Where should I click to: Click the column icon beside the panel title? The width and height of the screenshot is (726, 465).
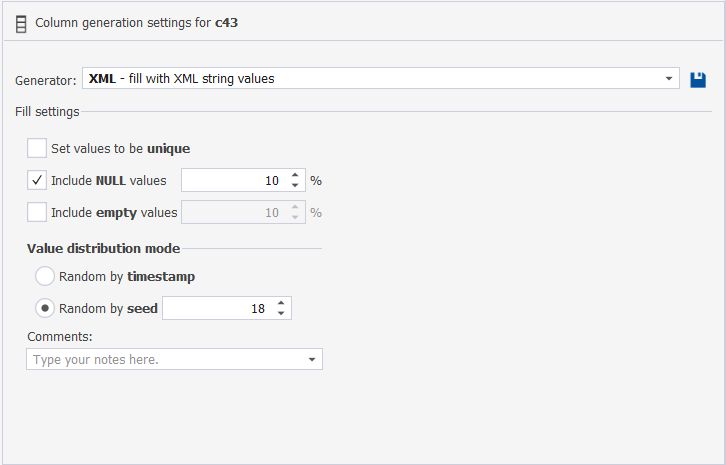[x=21, y=24]
